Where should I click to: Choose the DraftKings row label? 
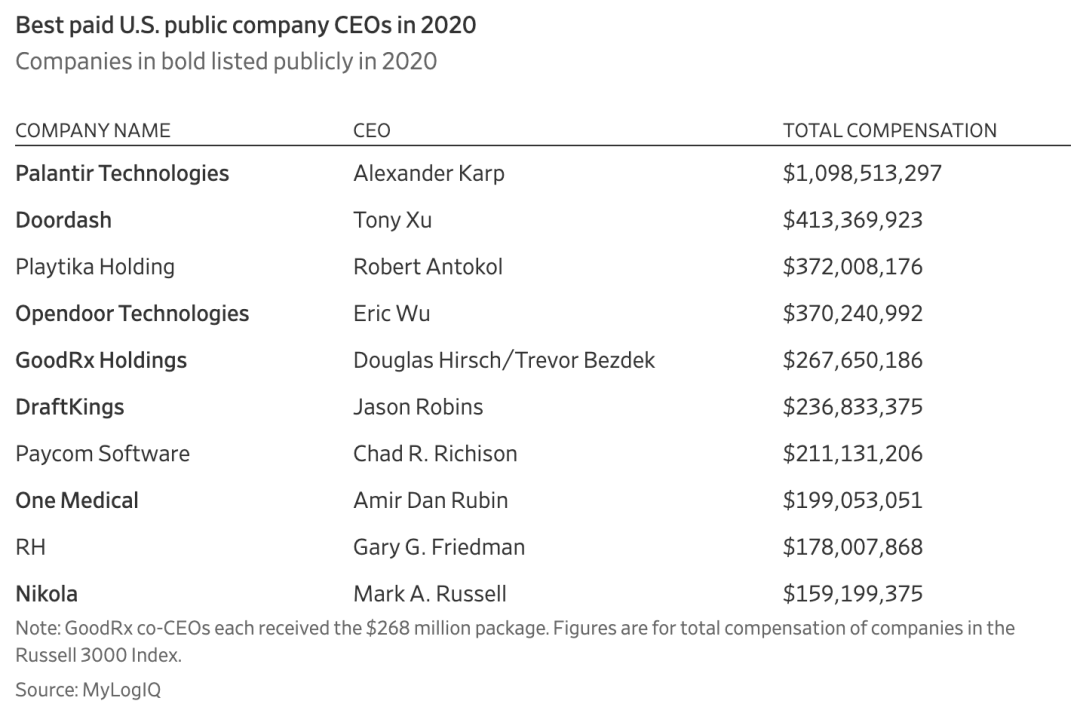(x=70, y=407)
